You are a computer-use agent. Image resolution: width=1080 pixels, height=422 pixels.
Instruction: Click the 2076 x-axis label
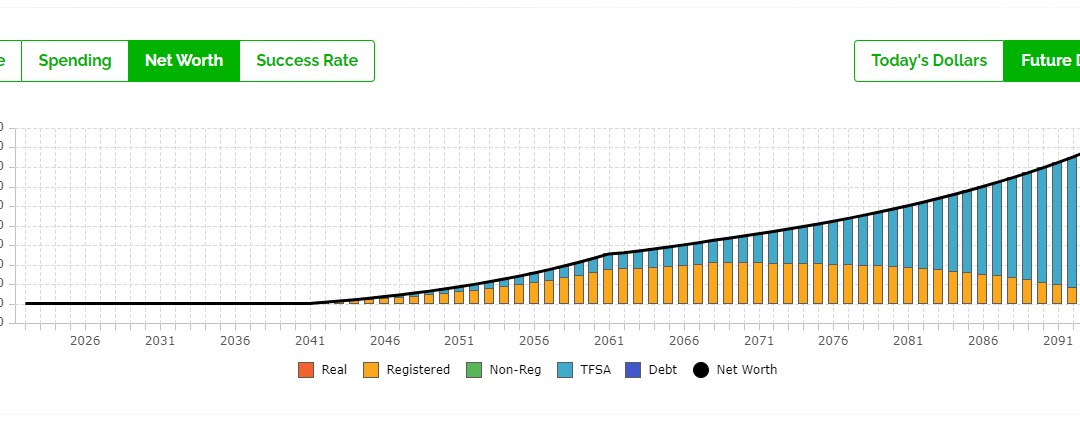coord(833,341)
